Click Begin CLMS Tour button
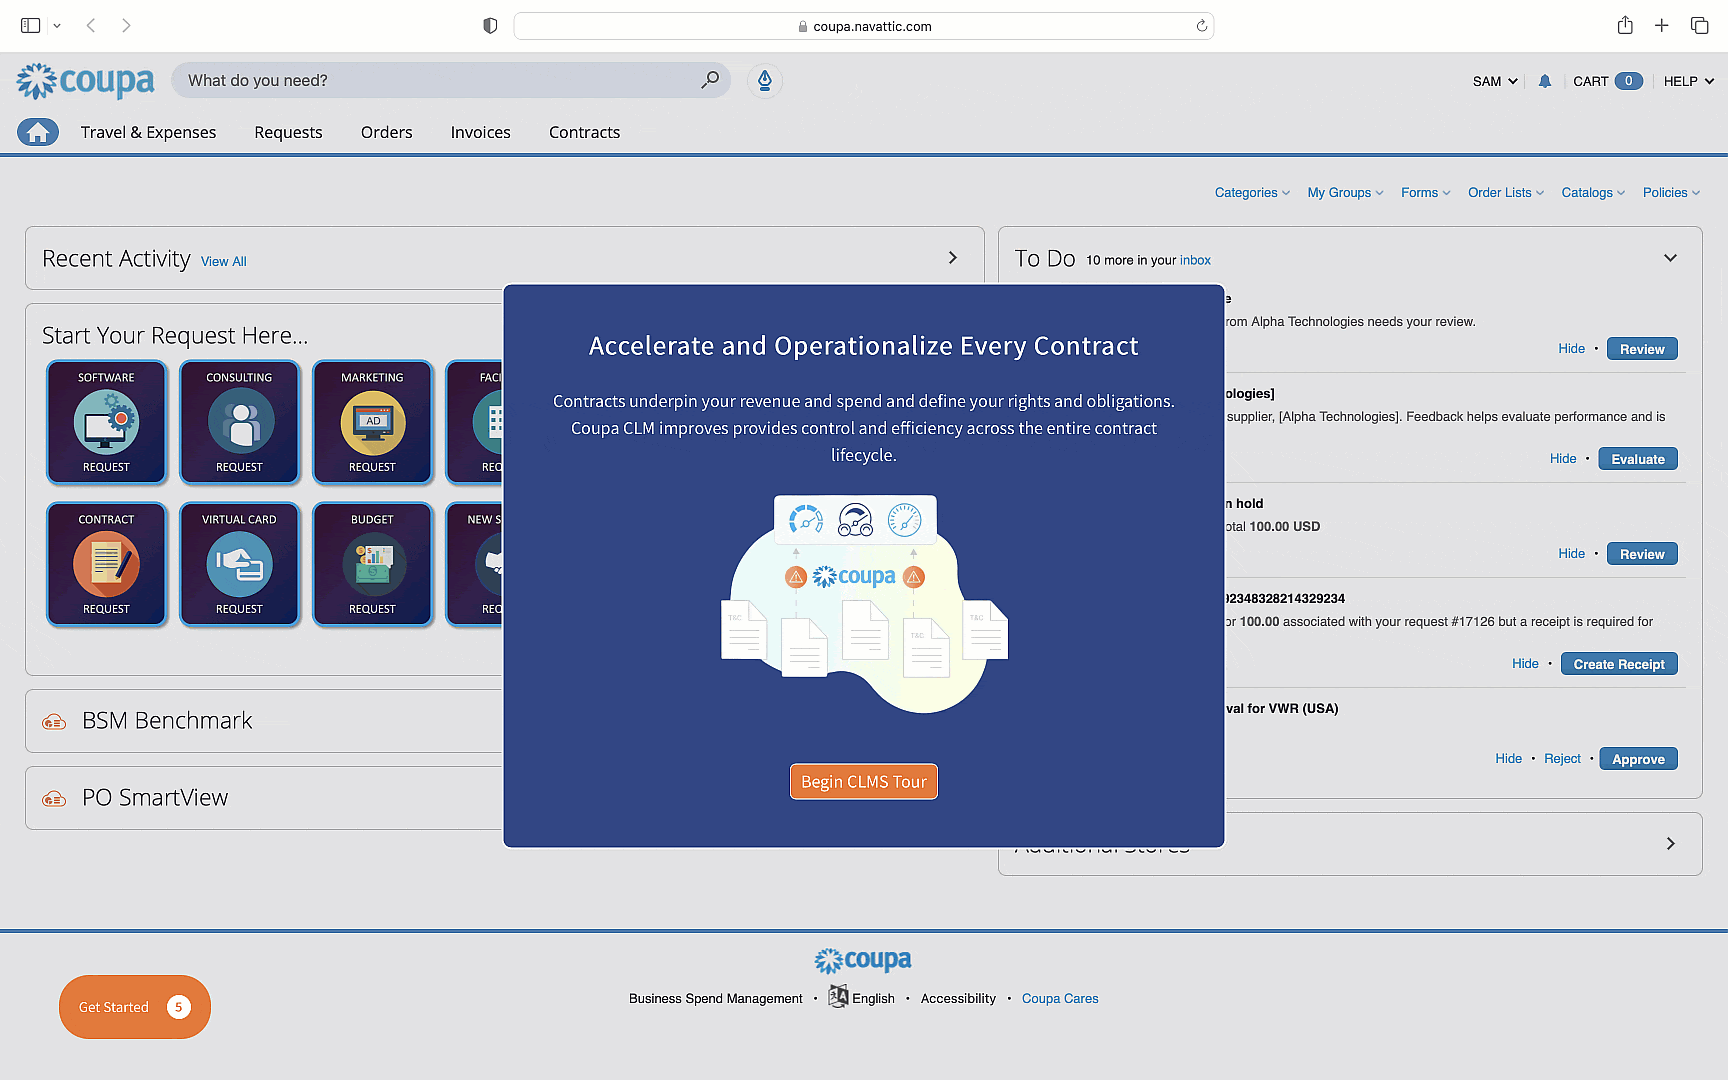1728x1080 pixels. 864,782
